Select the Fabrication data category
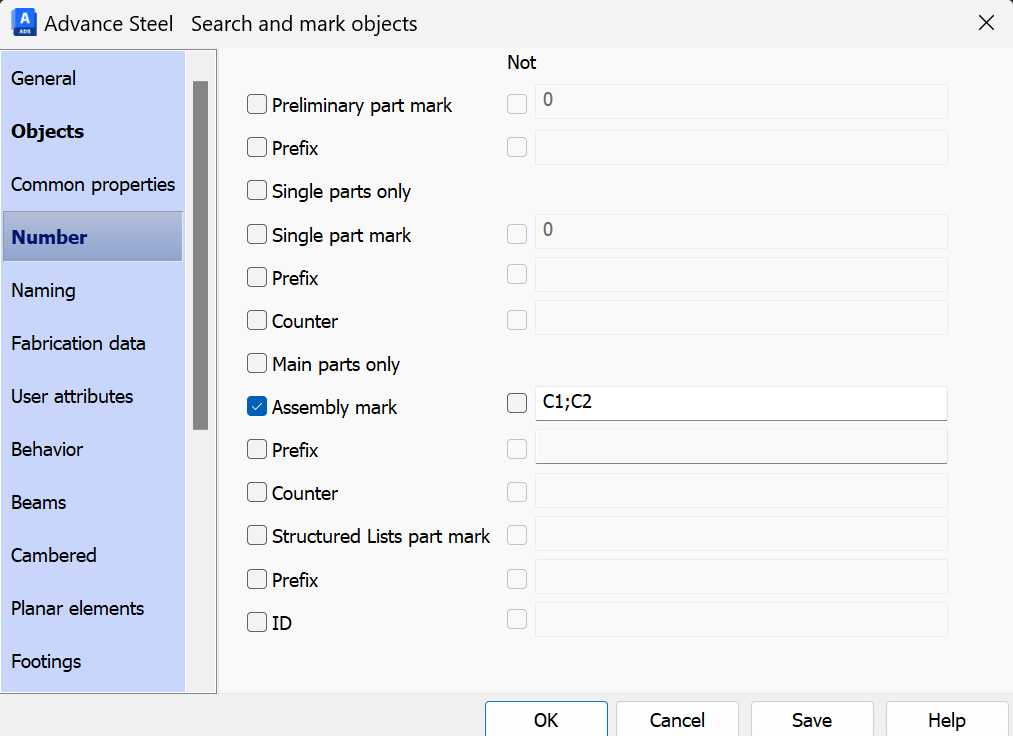 click(78, 343)
